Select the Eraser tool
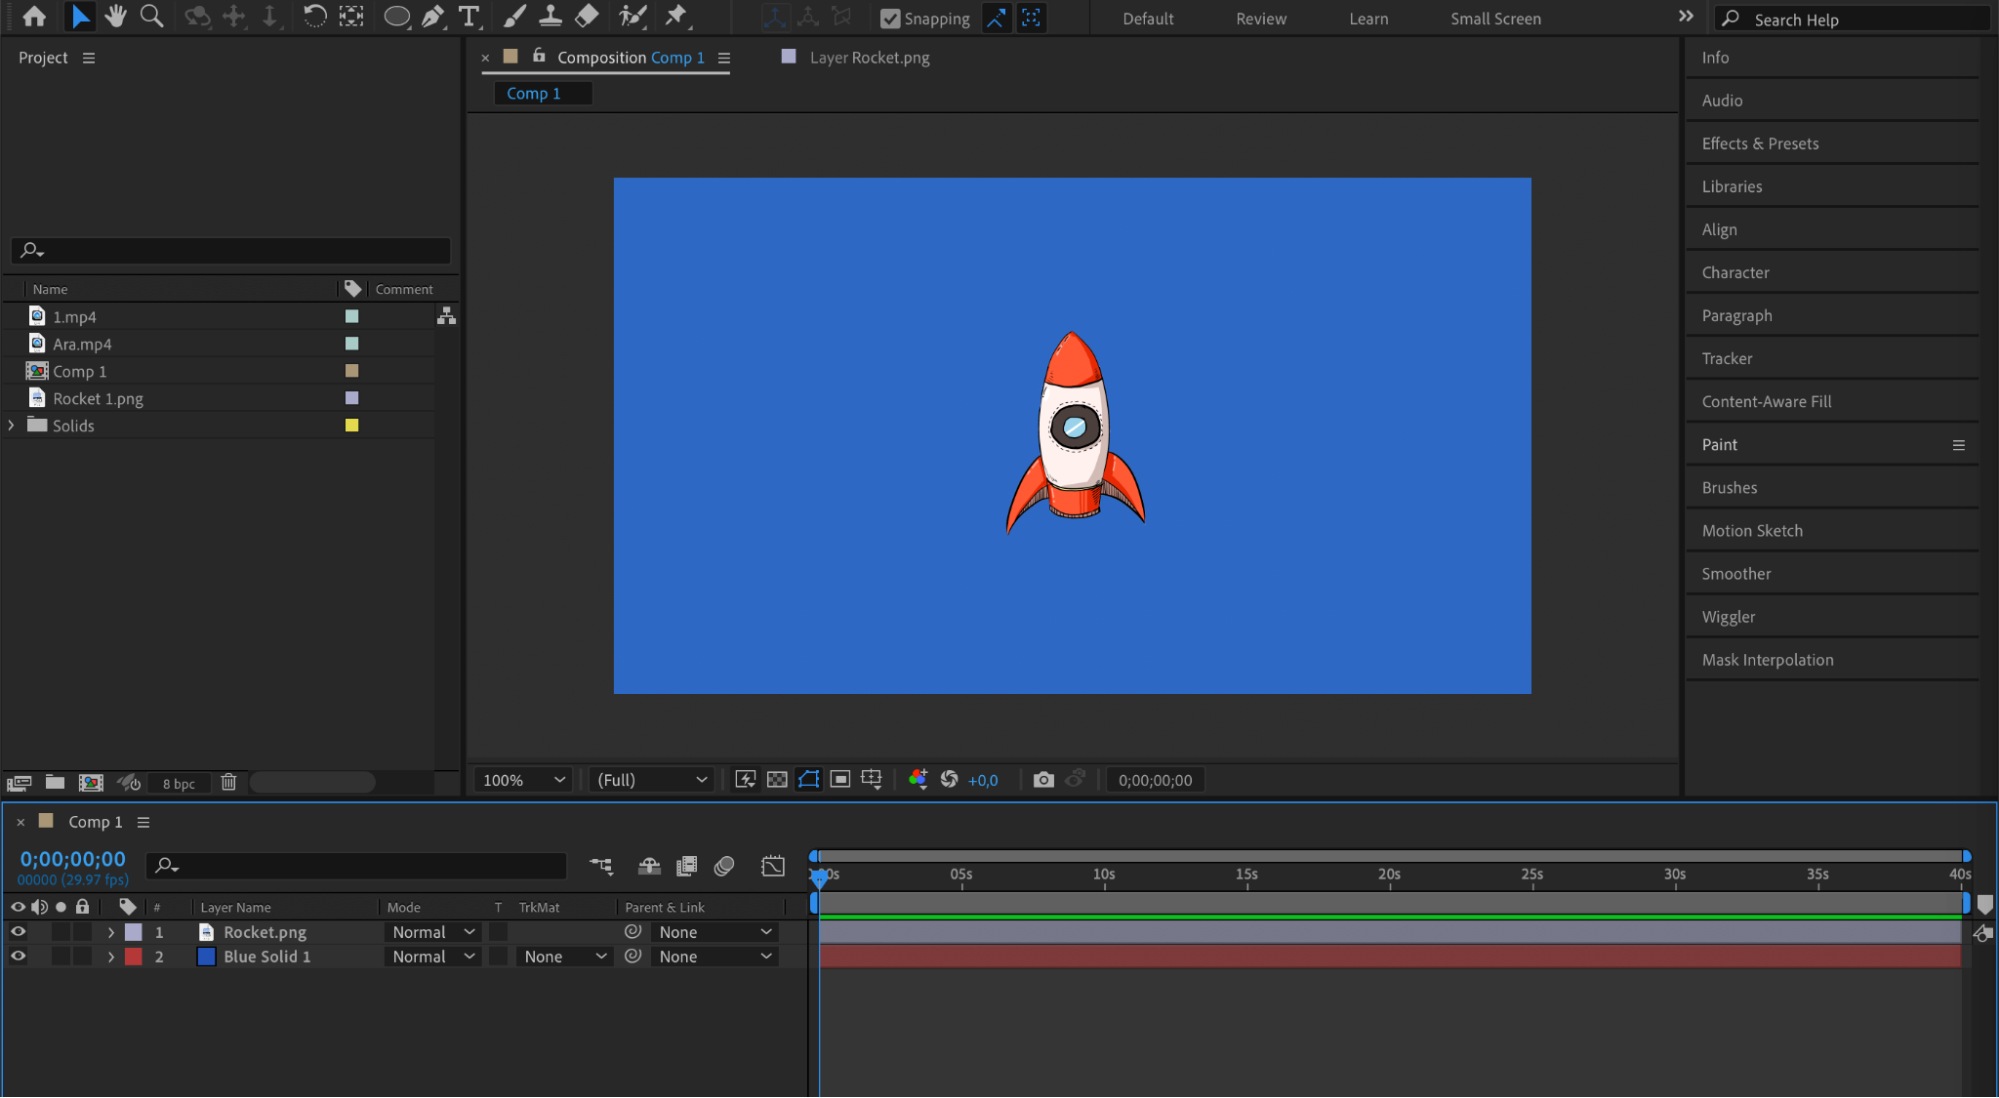The height and width of the screenshot is (1098, 1999). tap(588, 17)
